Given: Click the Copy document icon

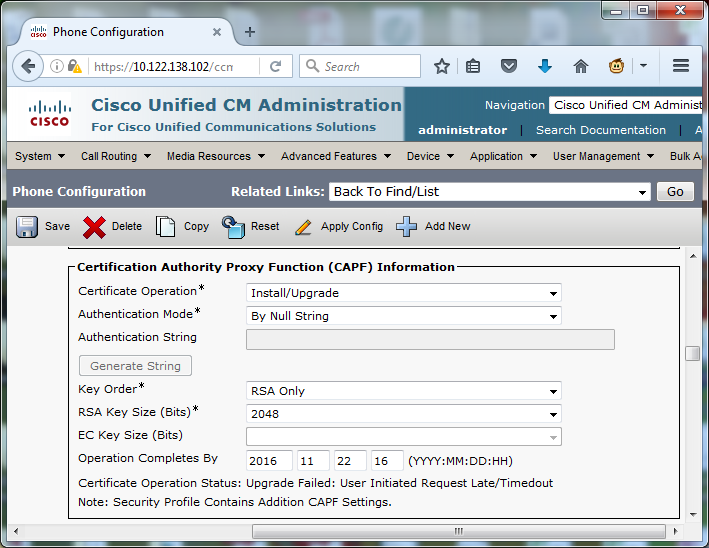Looking at the screenshot, I should (x=165, y=227).
